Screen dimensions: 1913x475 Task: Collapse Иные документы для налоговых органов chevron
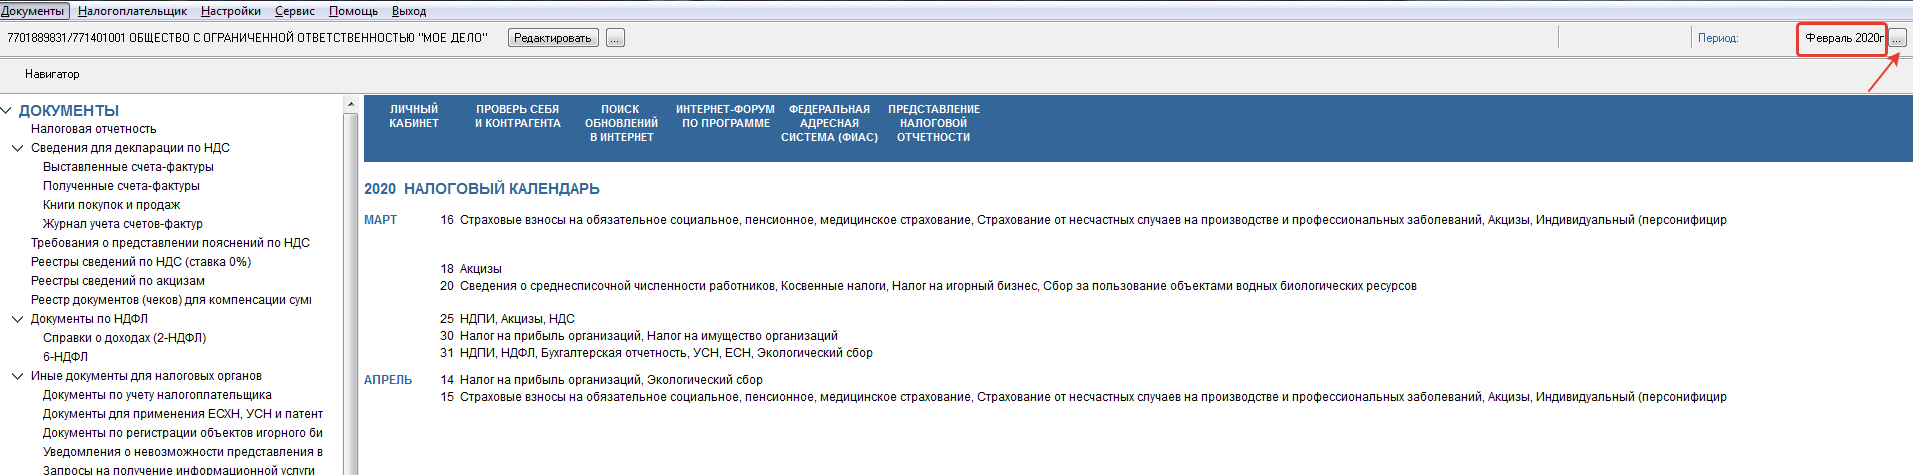tap(17, 376)
